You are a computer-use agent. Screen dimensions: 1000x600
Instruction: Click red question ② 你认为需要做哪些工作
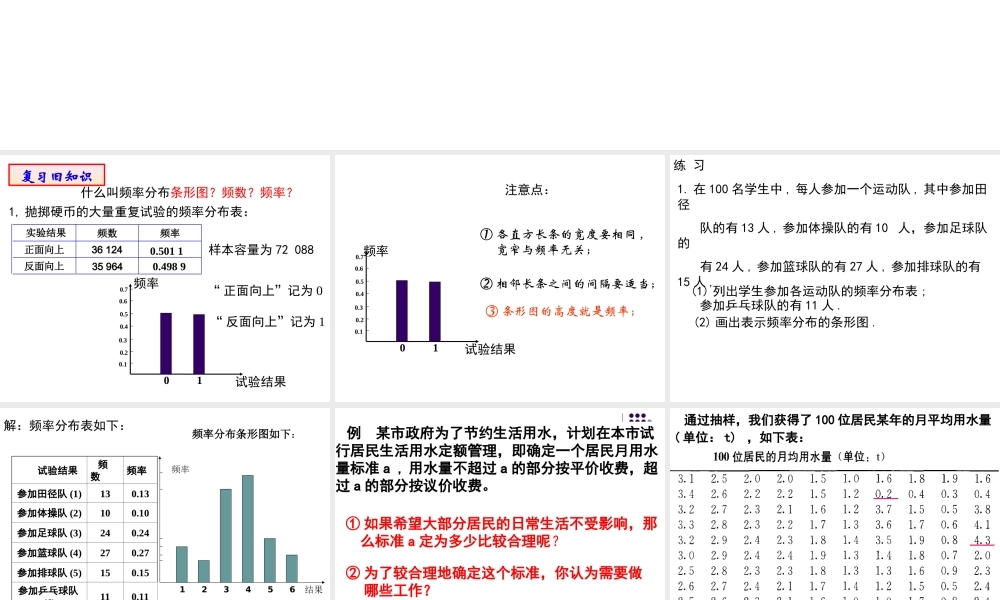pos(494,582)
